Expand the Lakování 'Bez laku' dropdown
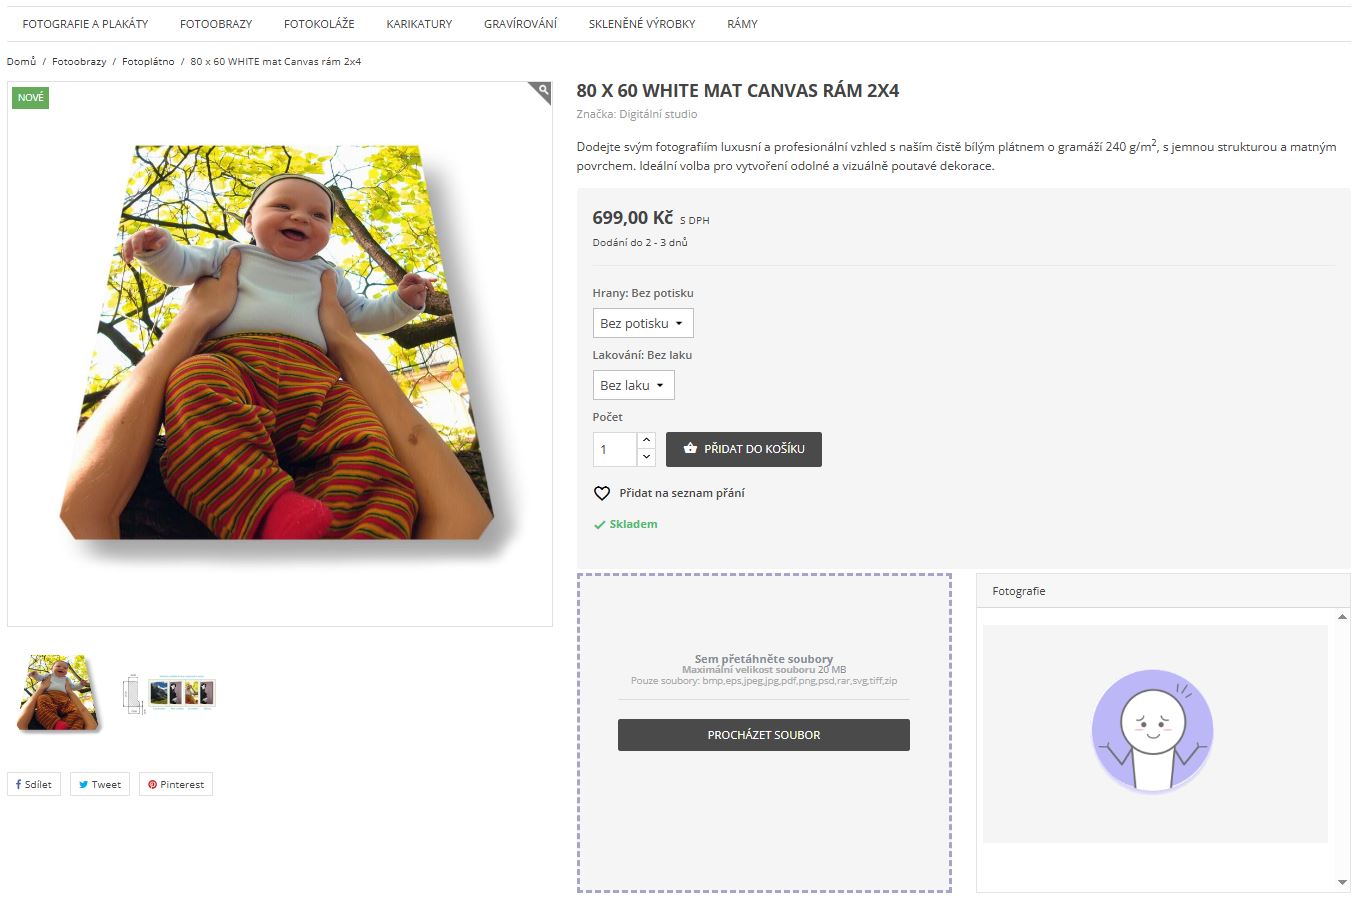Viewport: 1361px width, 908px height. [x=633, y=385]
